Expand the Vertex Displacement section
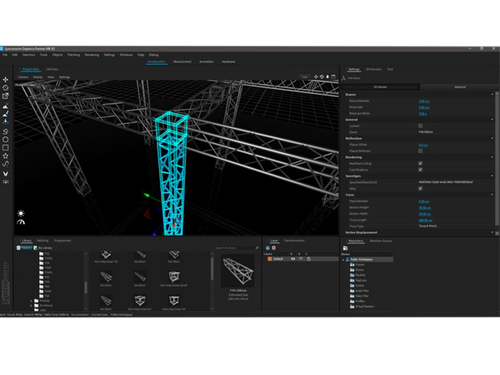 [x=492, y=232]
